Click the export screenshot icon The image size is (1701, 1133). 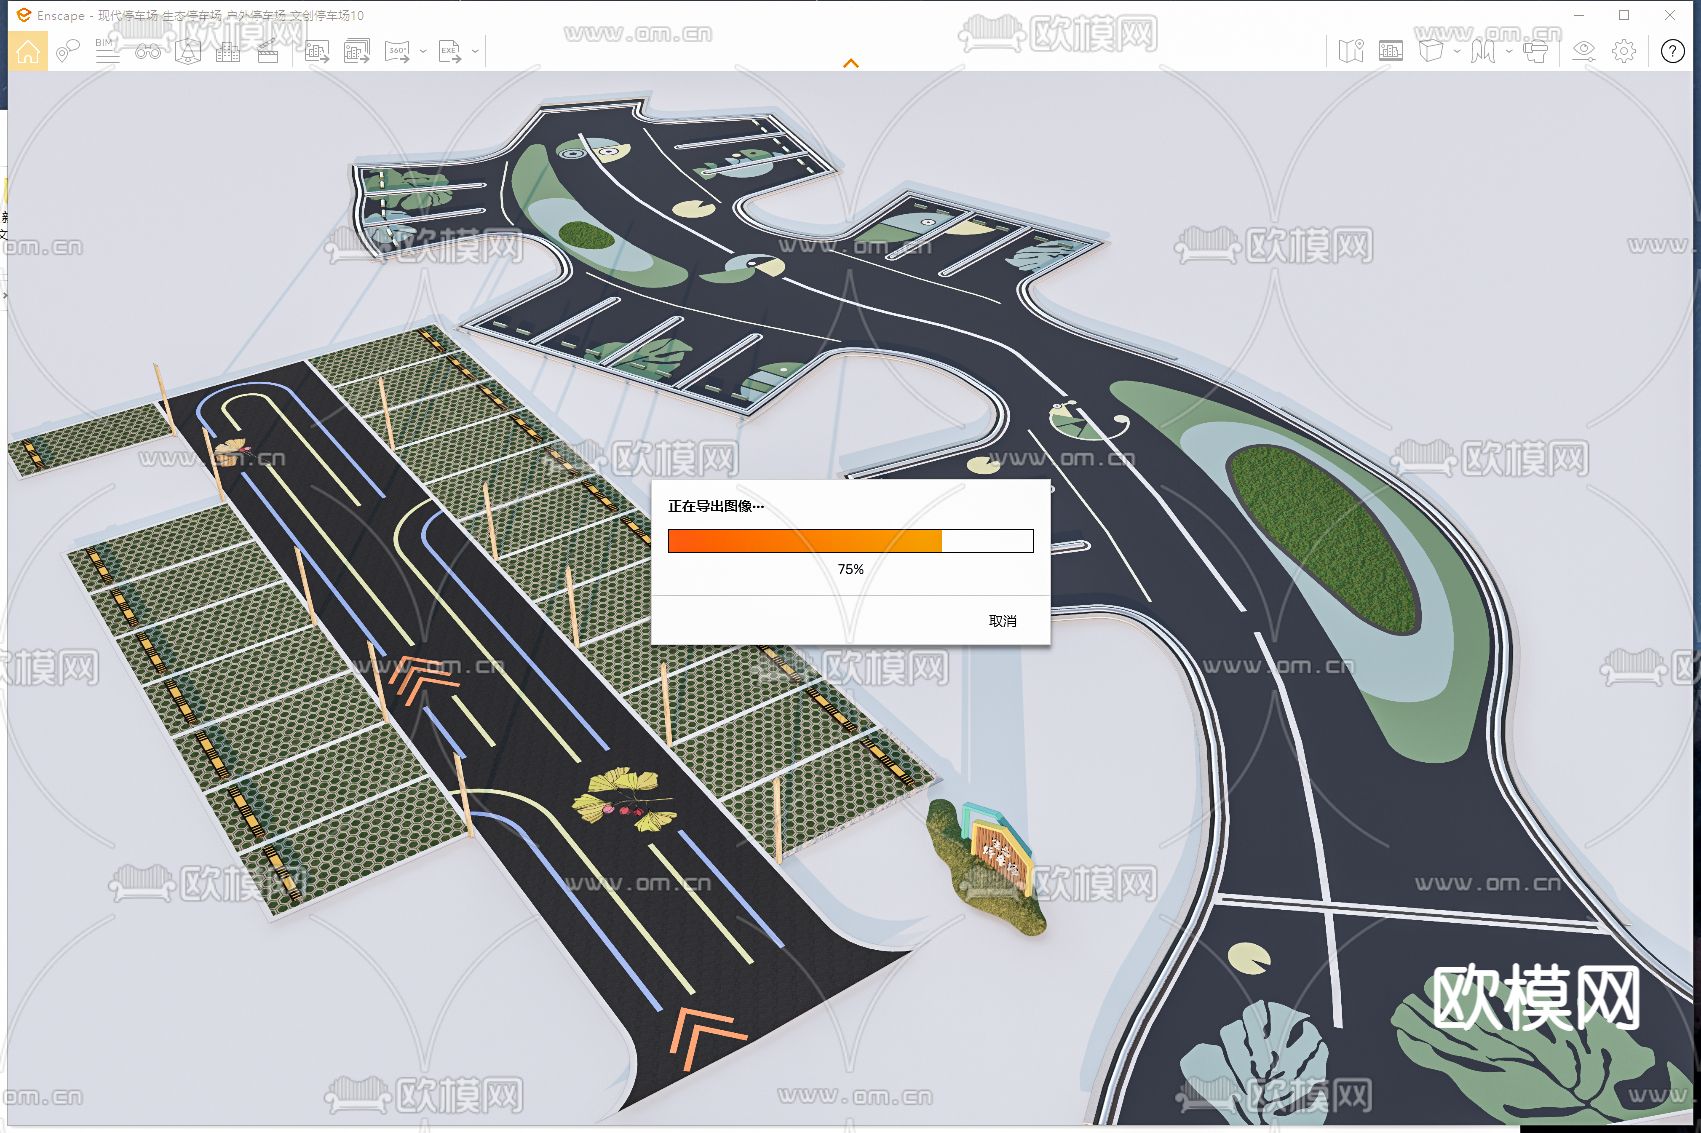click(x=317, y=51)
